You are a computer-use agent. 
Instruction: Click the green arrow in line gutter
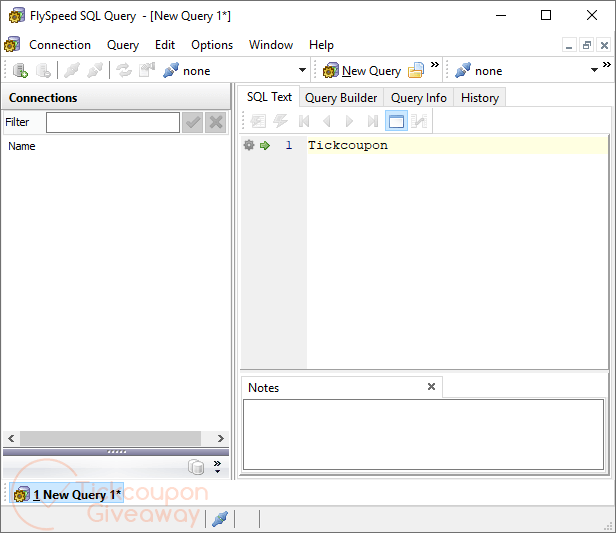[265, 145]
